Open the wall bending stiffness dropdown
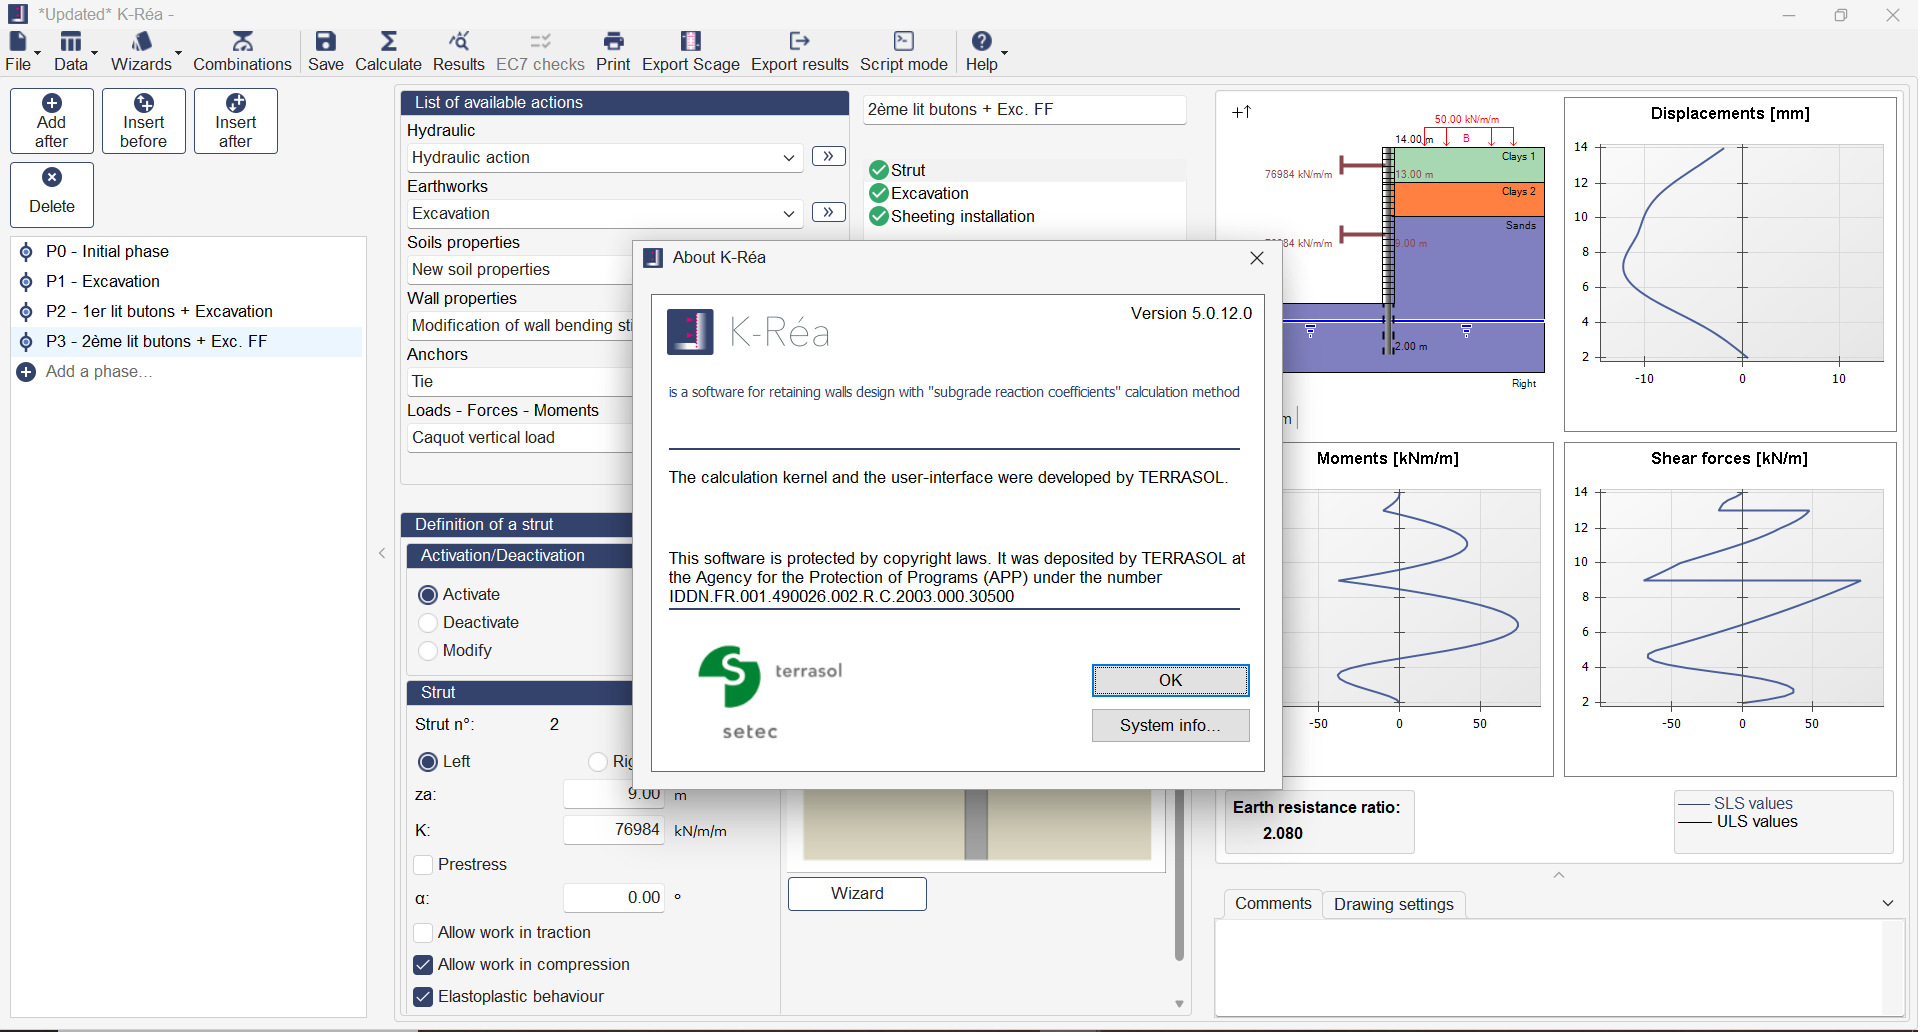The image size is (1918, 1032). pyautogui.click(x=520, y=326)
